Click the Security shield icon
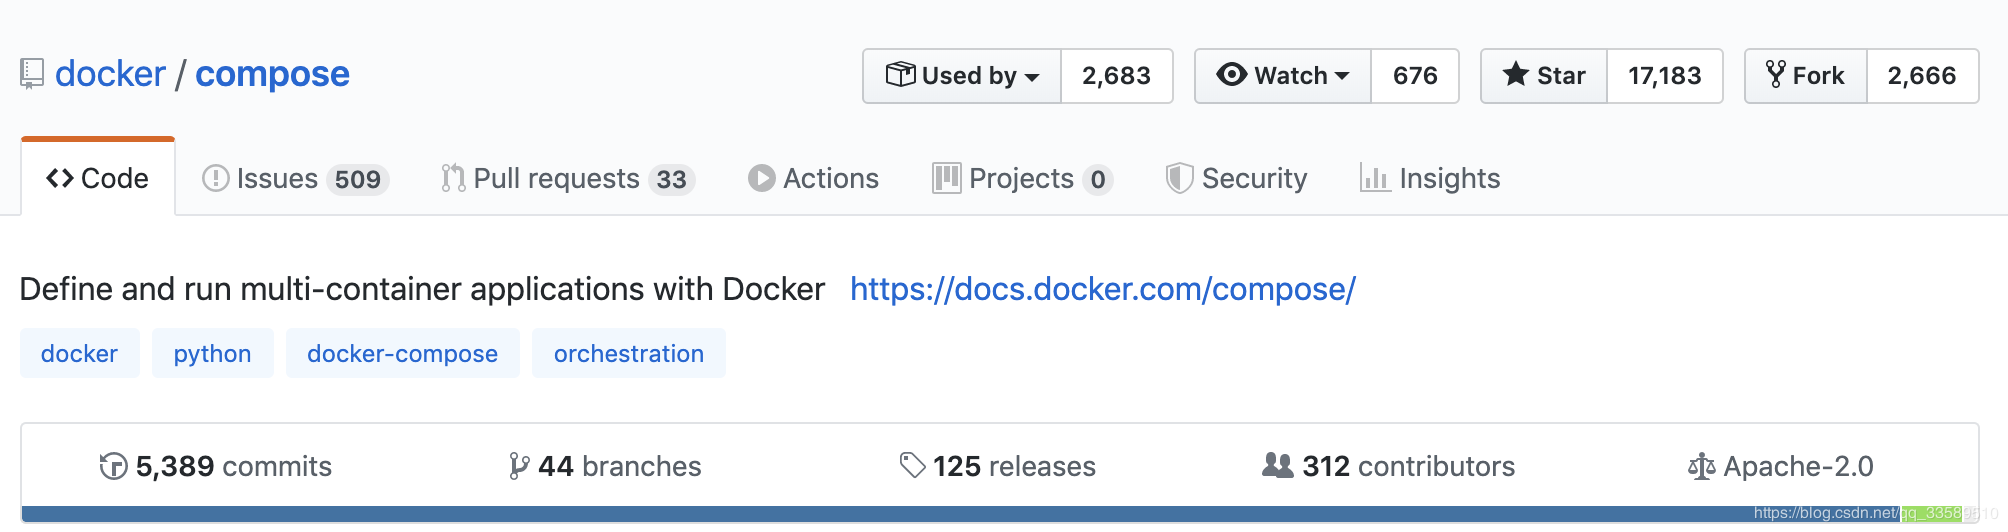 pos(1180,178)
